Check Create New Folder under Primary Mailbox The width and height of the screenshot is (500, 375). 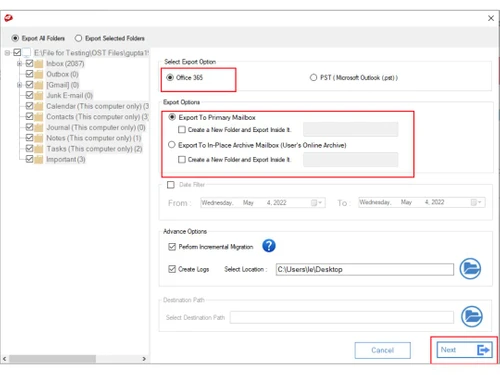182,129
